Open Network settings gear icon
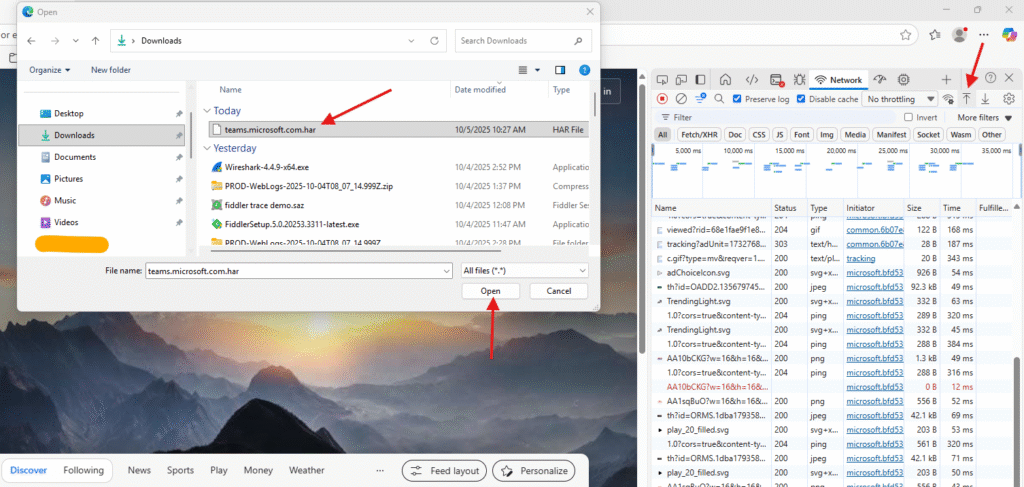Image resolution: width=1024 pixels, height=487 pixels. (x=1009, y=99)
